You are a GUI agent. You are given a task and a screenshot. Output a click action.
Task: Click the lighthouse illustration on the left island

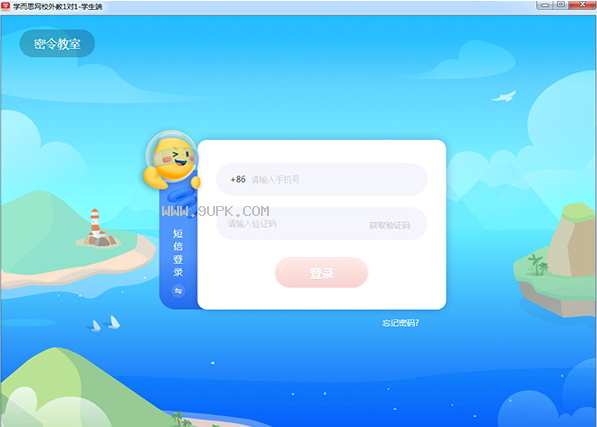click(x=97, y=228)
